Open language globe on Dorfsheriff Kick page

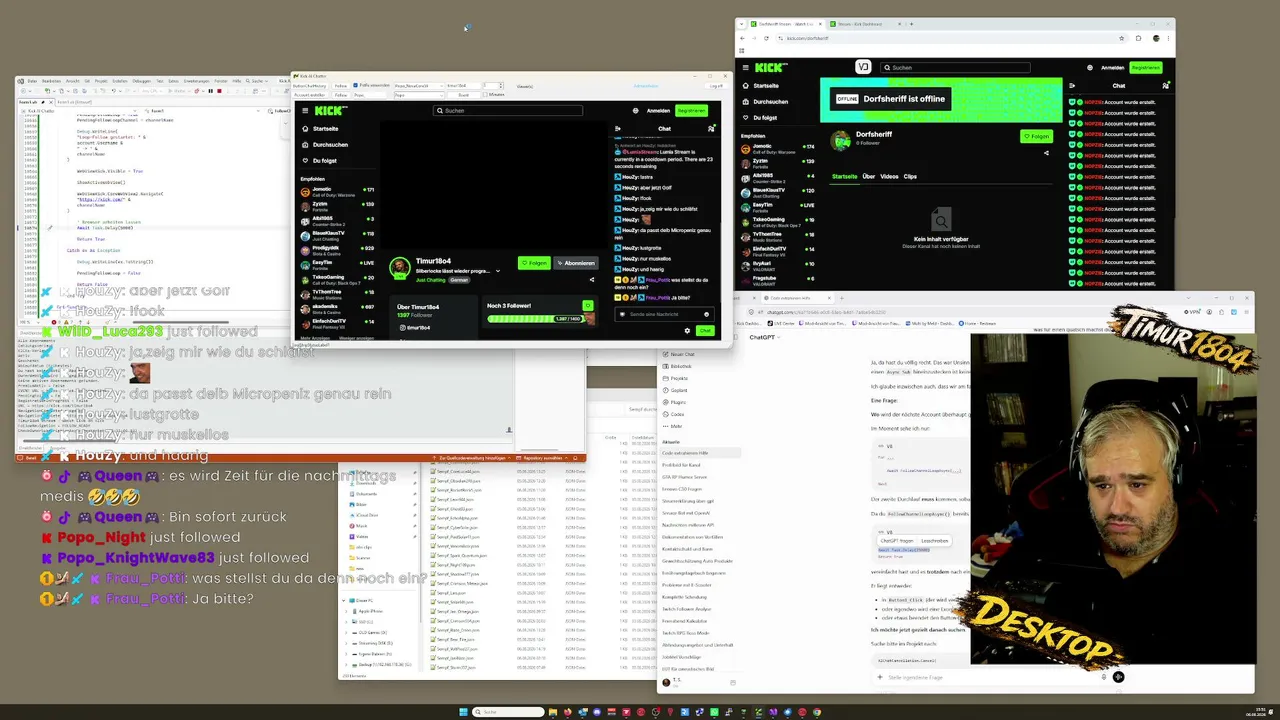click(x=1089, y=68)
